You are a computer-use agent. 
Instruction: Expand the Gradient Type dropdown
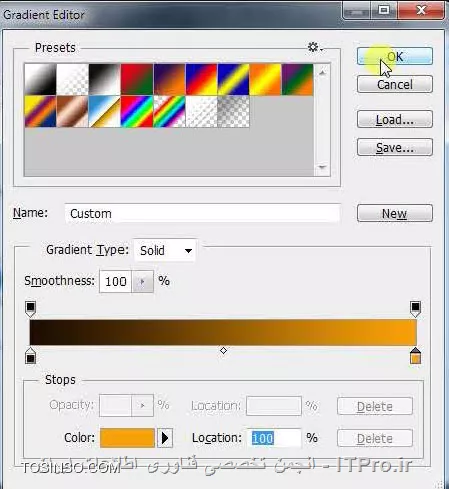(x=165, y=250)
